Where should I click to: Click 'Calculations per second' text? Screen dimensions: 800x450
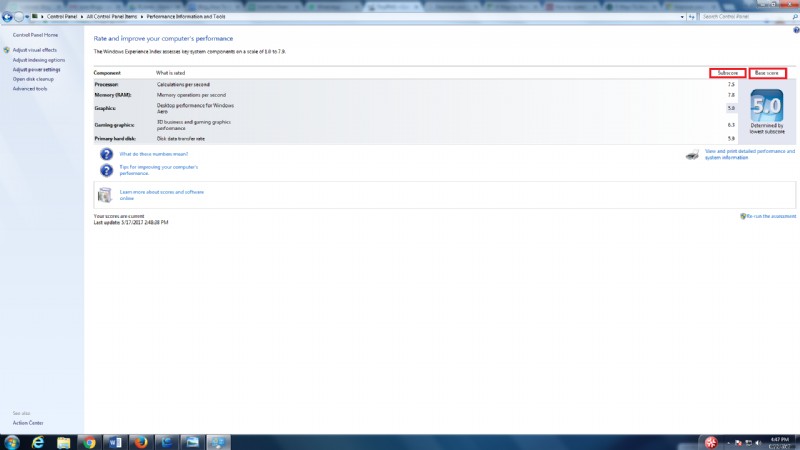click(183, 85)
